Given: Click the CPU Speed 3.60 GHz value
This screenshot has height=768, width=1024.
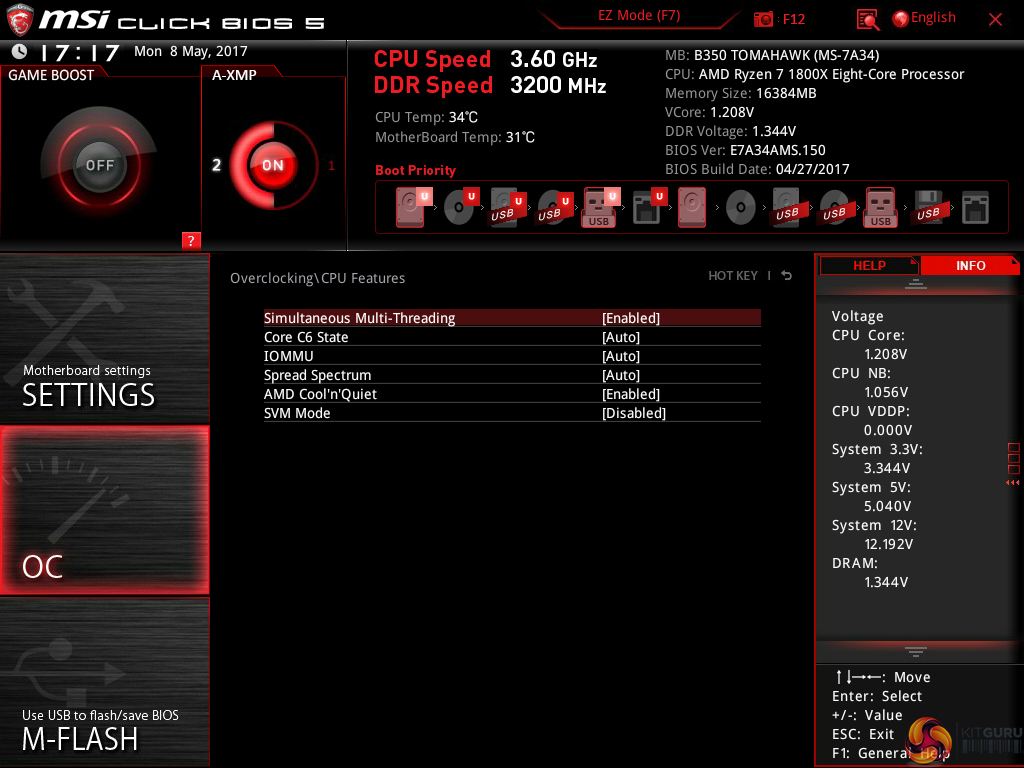Looking at the screenshot, I should tap(553, 59).
